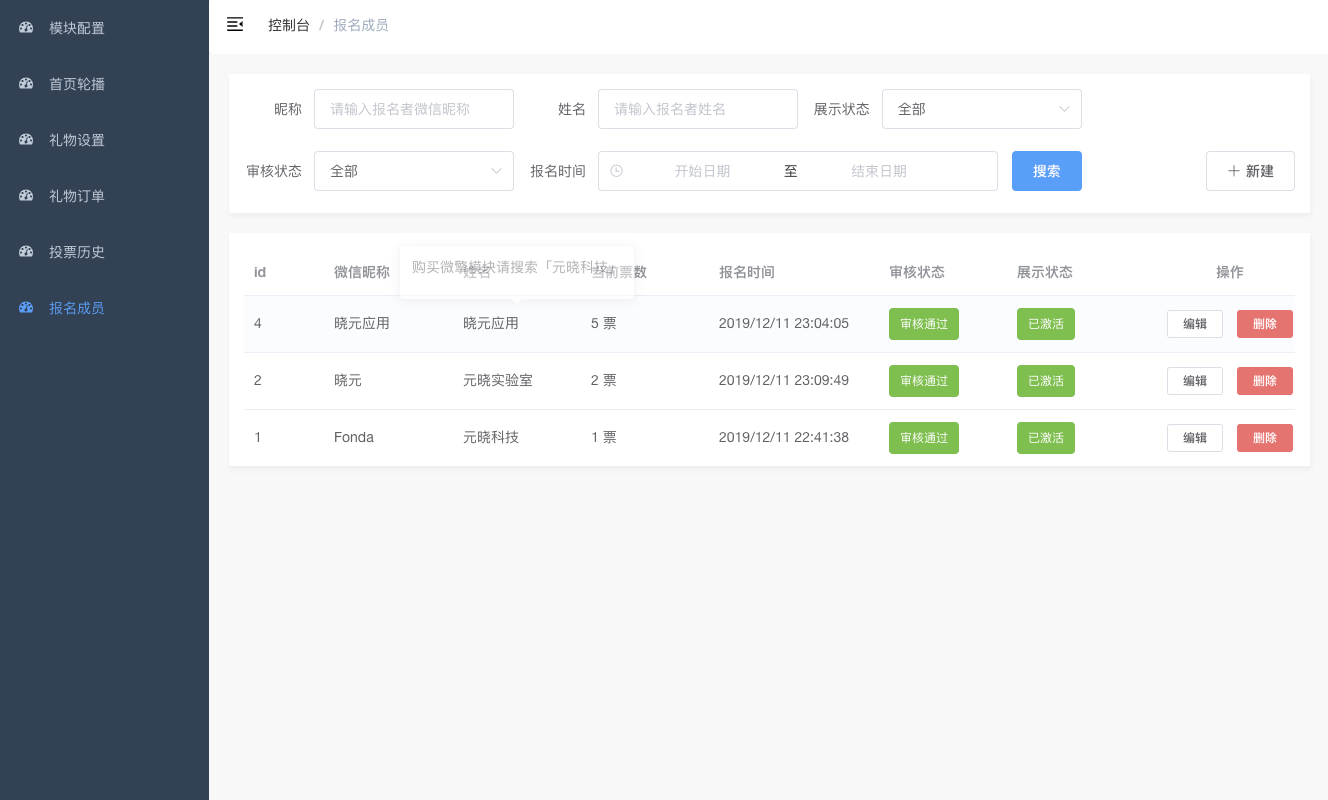Click the 报名时间 column header

point(747,272)
